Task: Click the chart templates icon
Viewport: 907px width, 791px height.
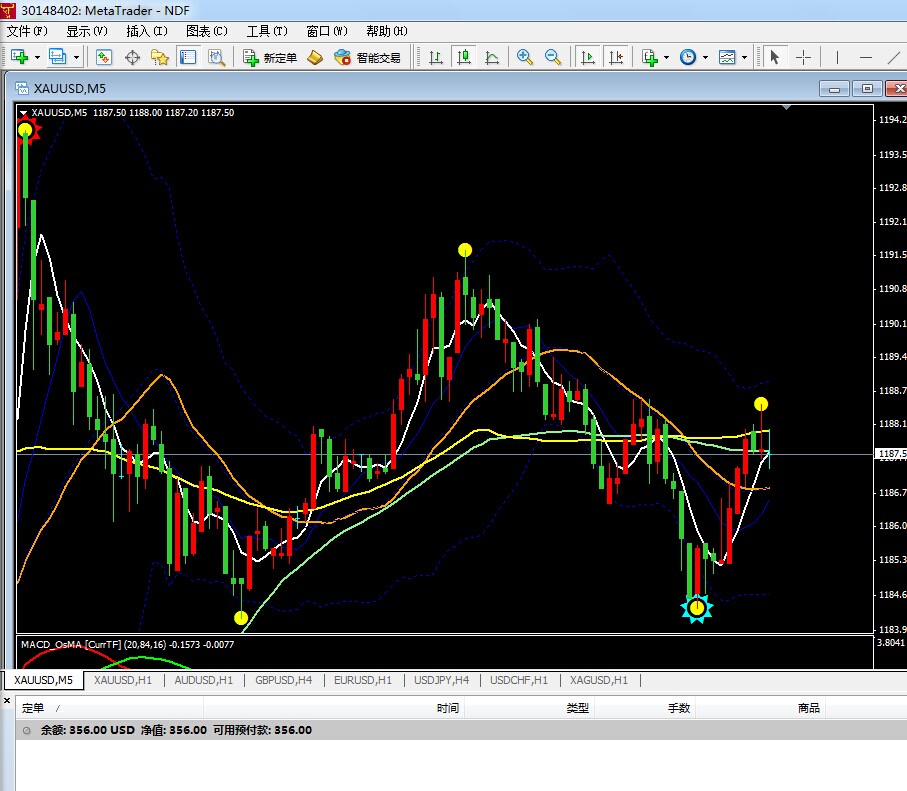Action: tap(727, 57)
